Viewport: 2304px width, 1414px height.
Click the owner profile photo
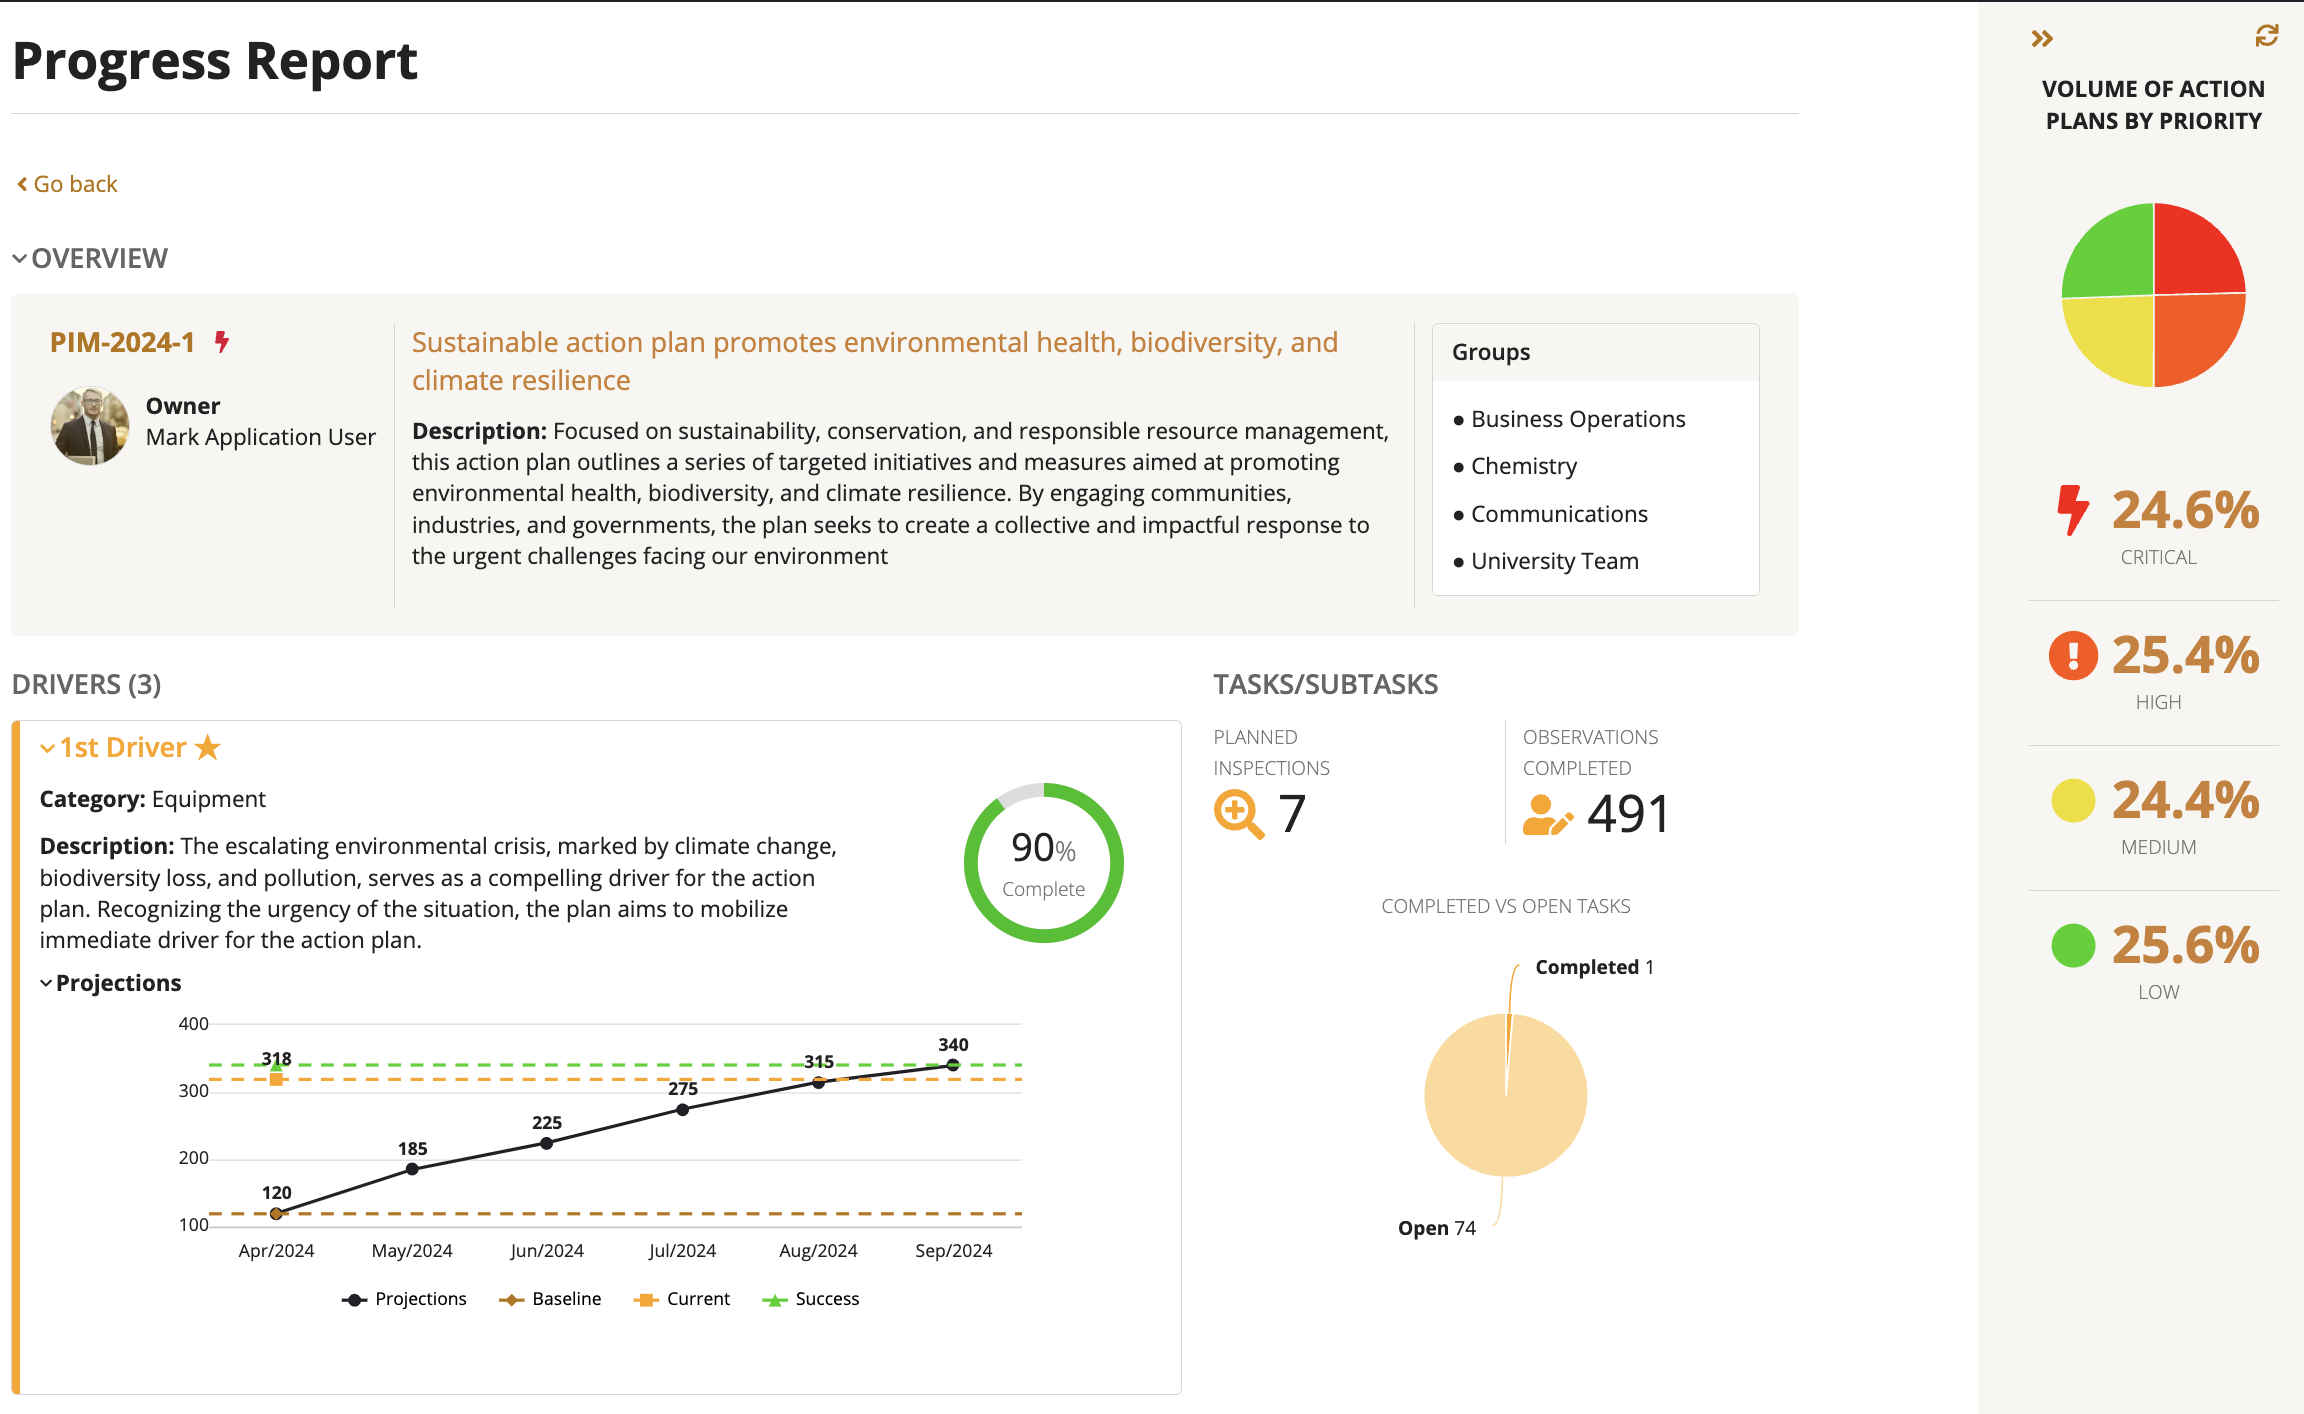pyautogui.click(x=90, y=426)
